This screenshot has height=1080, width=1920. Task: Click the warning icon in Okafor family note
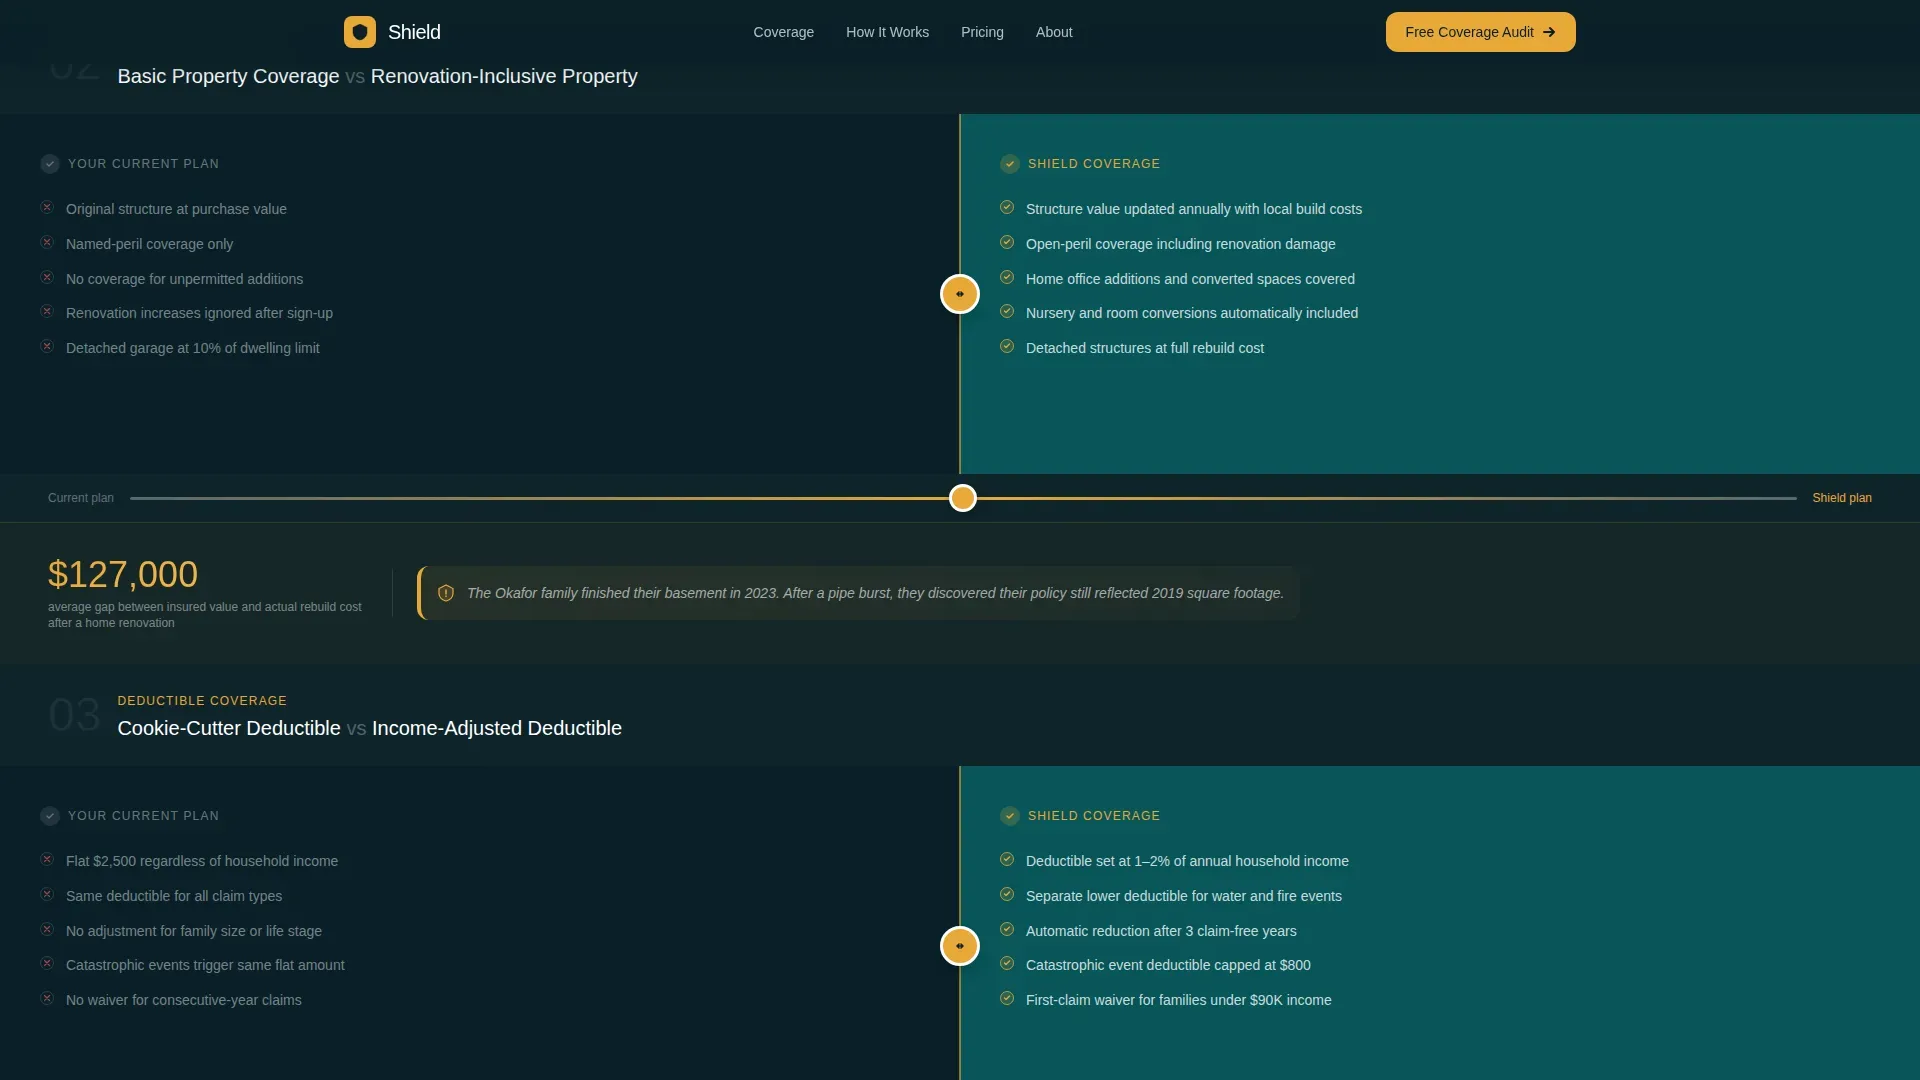[446, 593]
